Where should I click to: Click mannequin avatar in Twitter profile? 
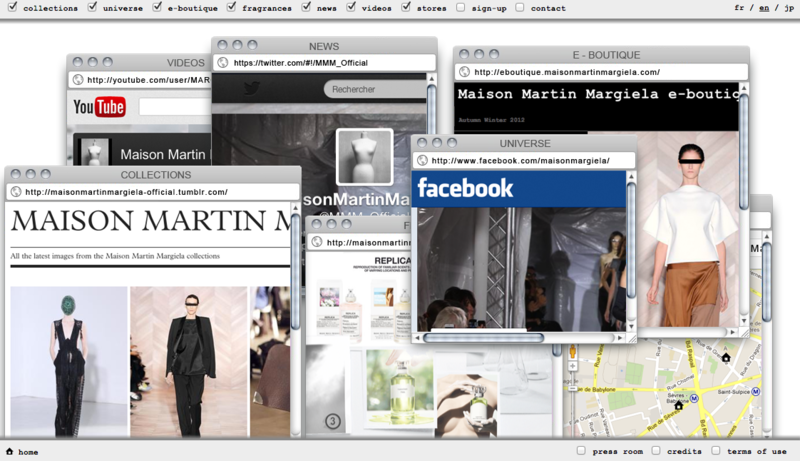(x=364, y=157)
